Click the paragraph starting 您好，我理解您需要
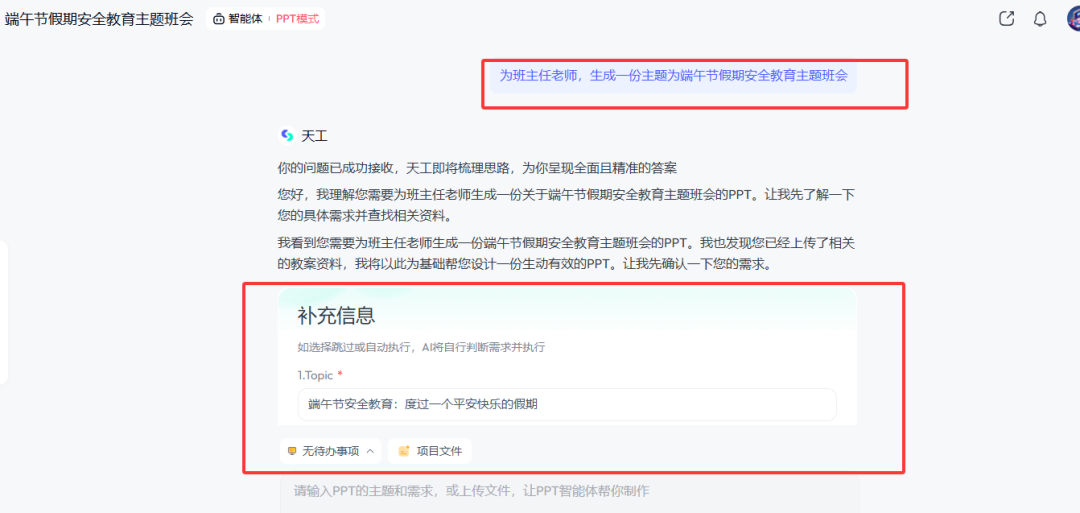1080x513 pixels. pos(566,205)
